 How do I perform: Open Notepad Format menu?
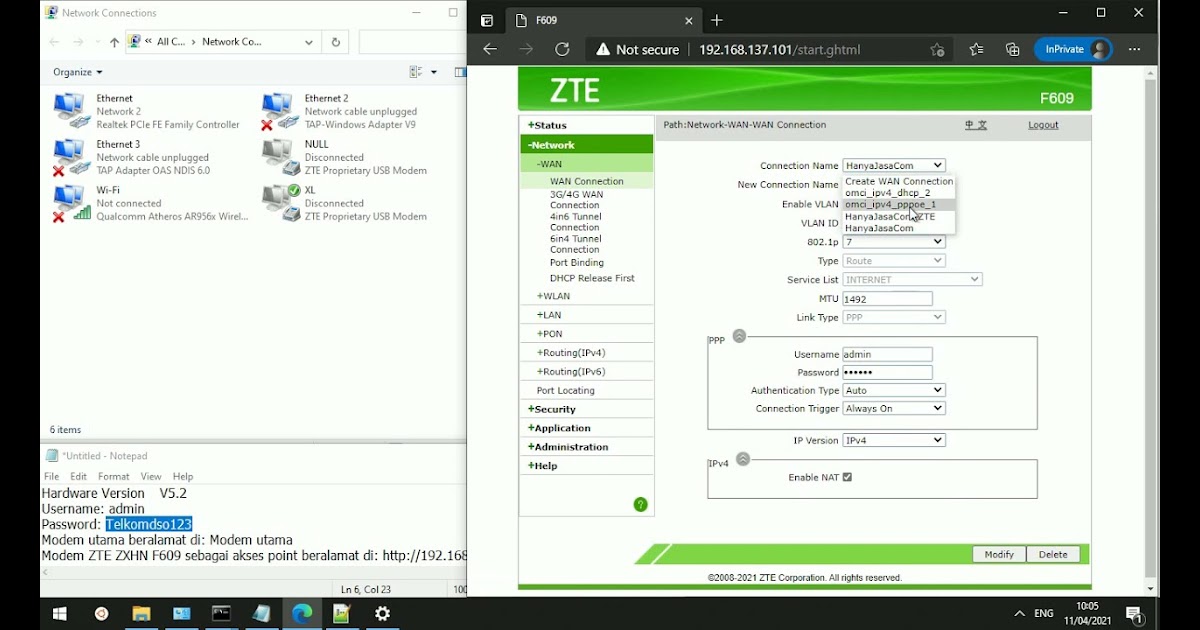pyautogui.click(x=113, y=477)
